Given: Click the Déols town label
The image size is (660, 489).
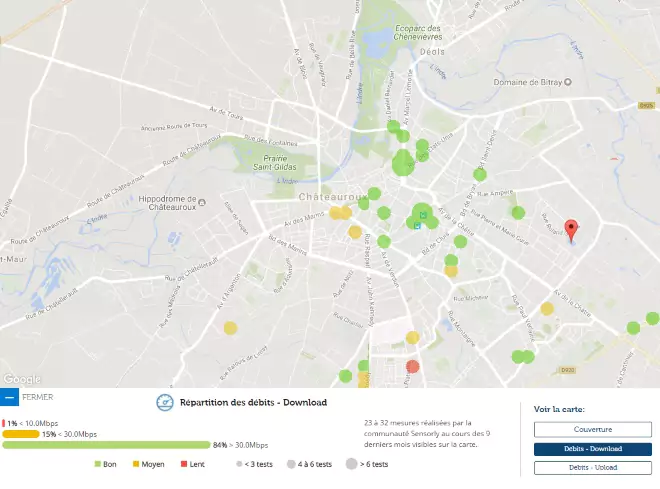Looking at the screenshot, I should coord(432,52).
